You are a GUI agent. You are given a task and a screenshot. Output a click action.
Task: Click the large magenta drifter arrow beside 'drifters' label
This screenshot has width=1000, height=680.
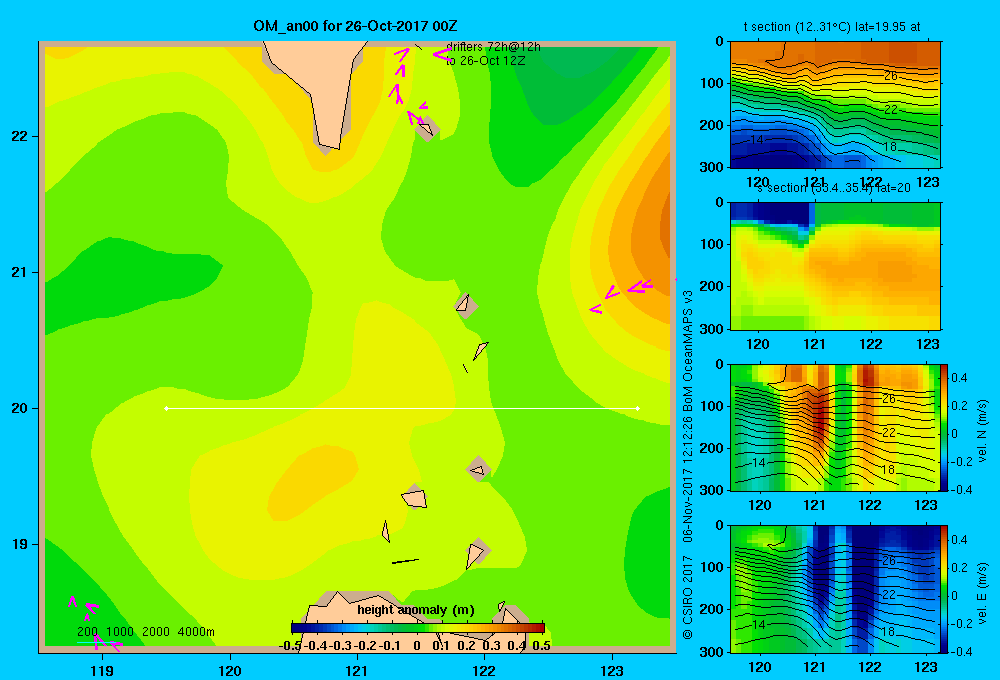[x=442, y=55]
